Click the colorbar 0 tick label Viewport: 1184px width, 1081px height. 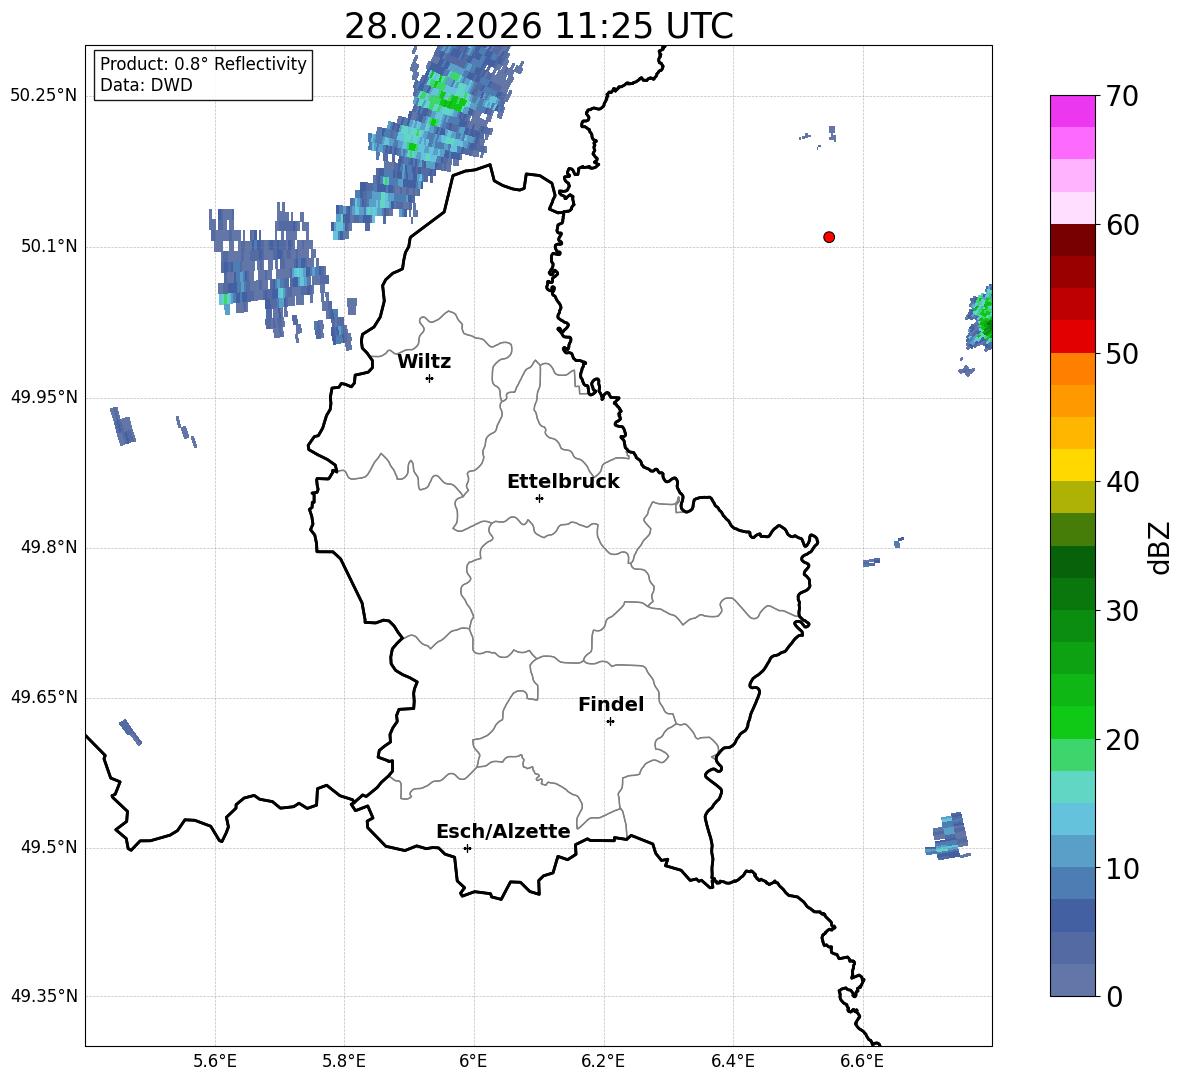point(1114,996)
